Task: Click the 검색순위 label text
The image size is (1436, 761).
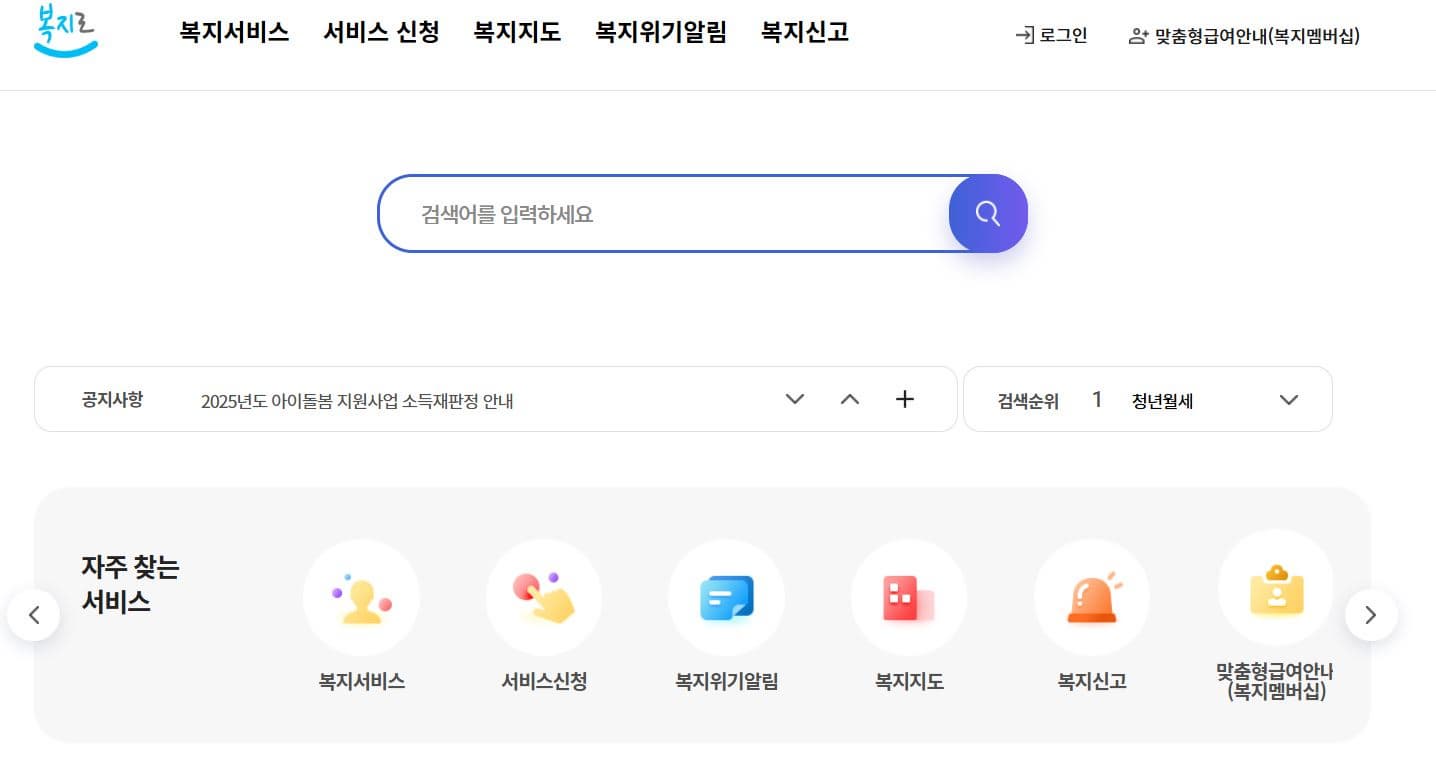Action: [x=1028, y=402]
